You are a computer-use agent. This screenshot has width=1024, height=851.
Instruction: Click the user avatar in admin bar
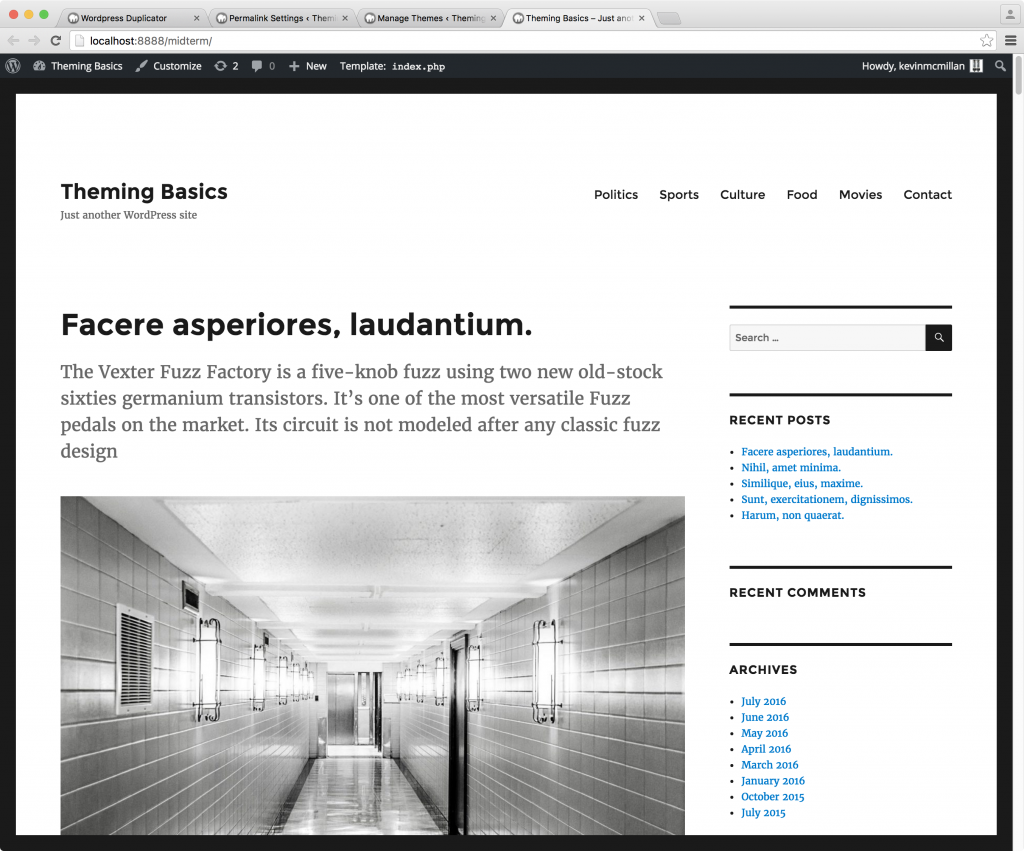click(976, 66)
